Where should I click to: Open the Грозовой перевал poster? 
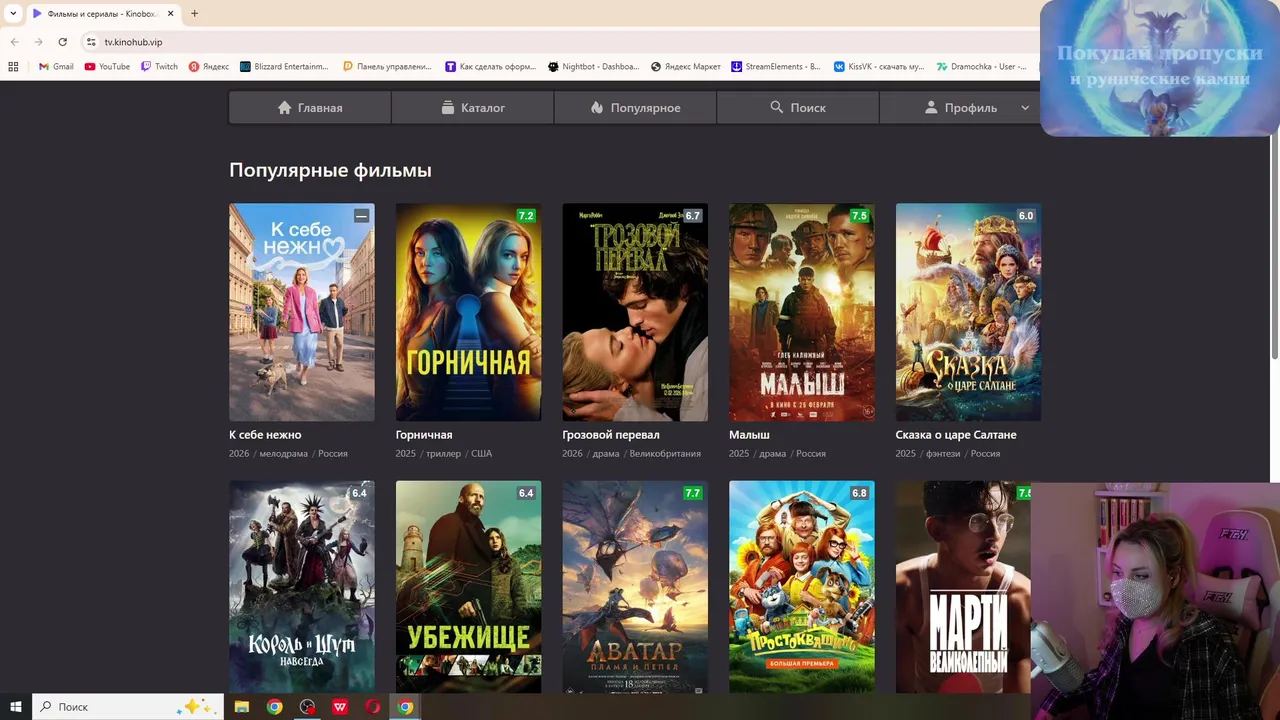point(635,312)
